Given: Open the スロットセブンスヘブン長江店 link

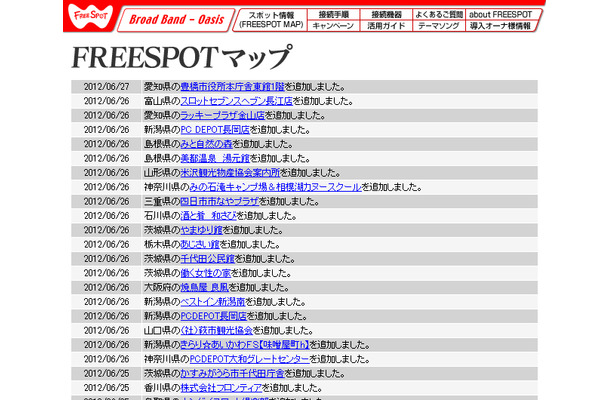Looking at the screenshot, I should point(237,101).
